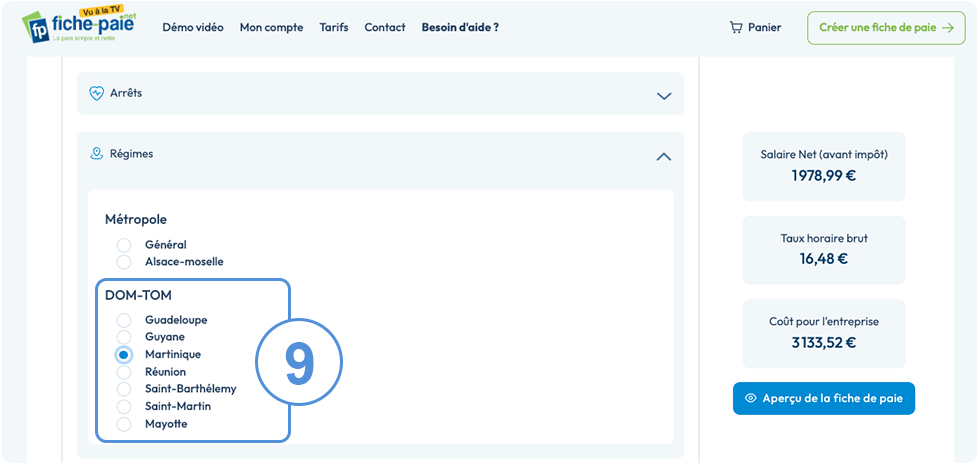980x466 pixels.
Task: Click the Taux horaire brut label
Action: [824, 238]
